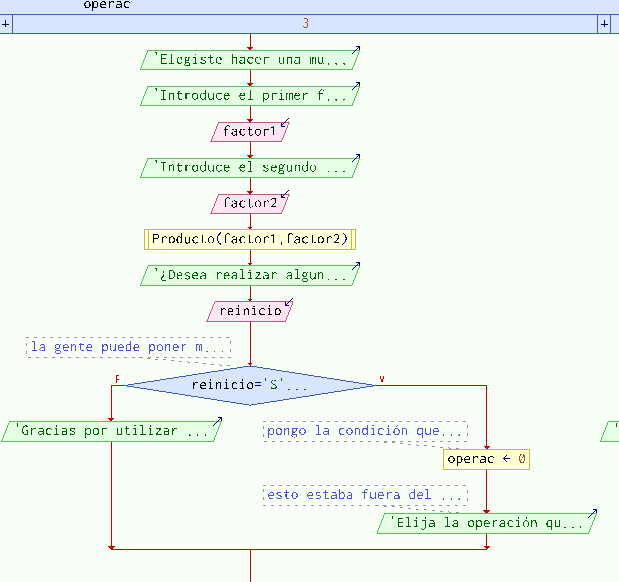Select the reinicio='S'... decision diamond
This screenshot has width=619, height=582.
point(250,385)
